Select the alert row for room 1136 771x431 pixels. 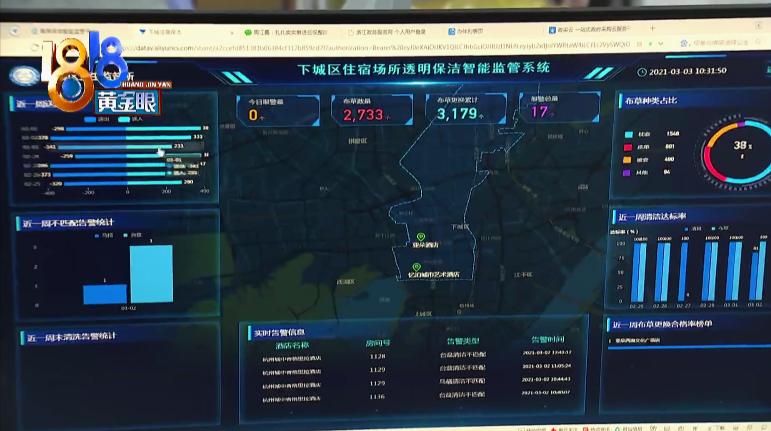coord(415,397)
